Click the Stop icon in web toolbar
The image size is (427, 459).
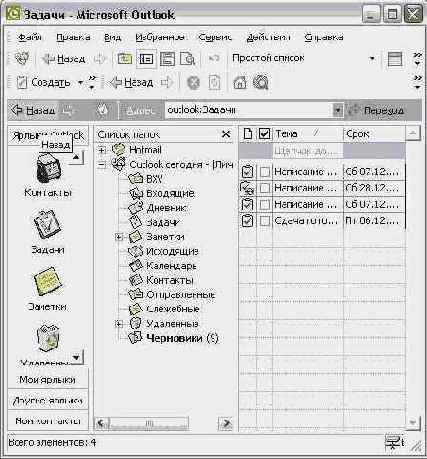pyautogui.click(x=193, y=83)
